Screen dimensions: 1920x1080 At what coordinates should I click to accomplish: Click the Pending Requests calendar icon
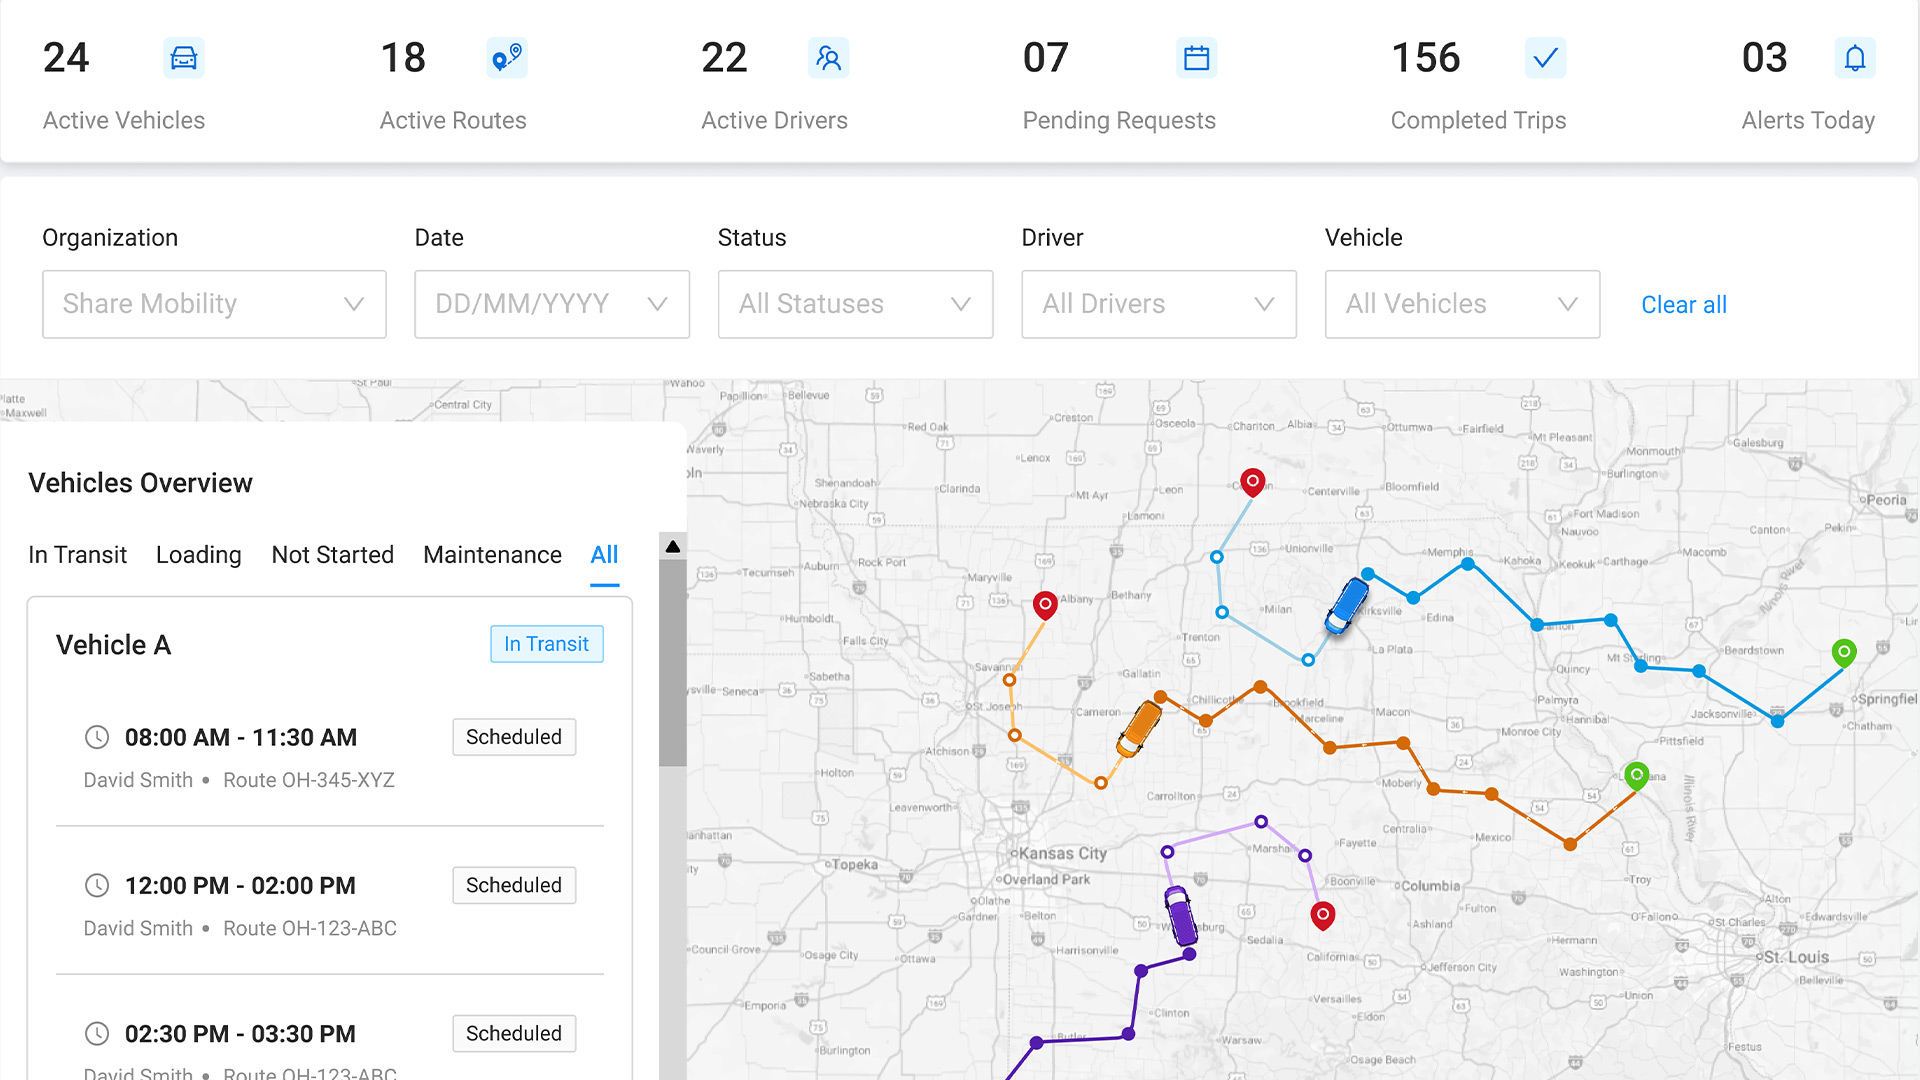click(1196, 58)
